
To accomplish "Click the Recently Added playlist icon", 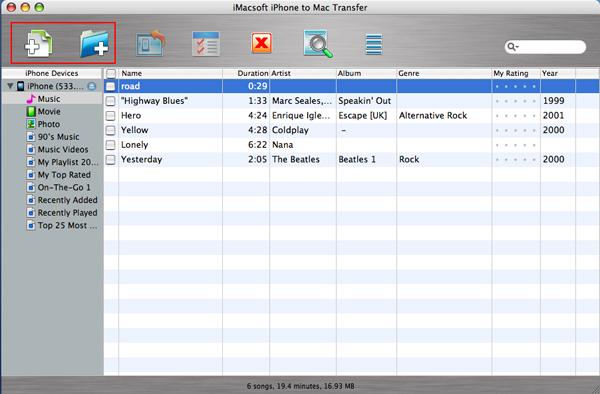I will pyautogui.click(x=31, y=200).
